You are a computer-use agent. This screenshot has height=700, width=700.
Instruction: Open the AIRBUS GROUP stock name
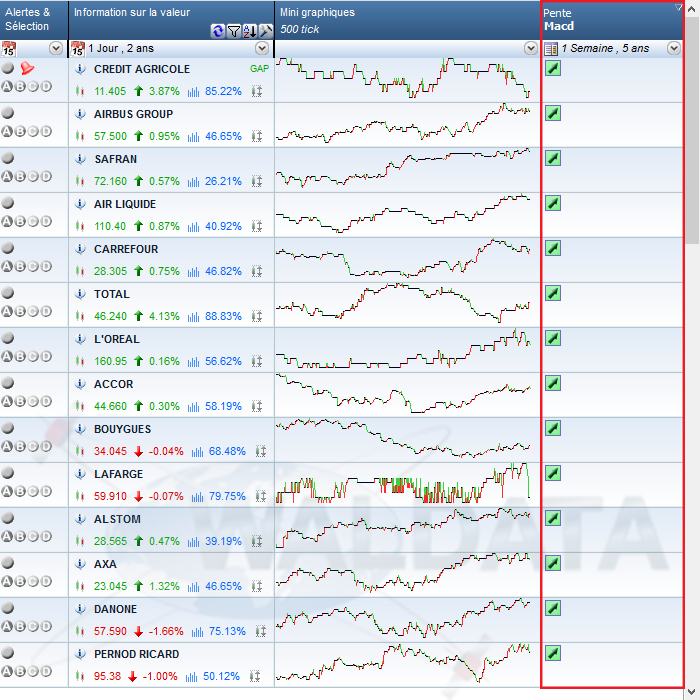click(133, 114)
